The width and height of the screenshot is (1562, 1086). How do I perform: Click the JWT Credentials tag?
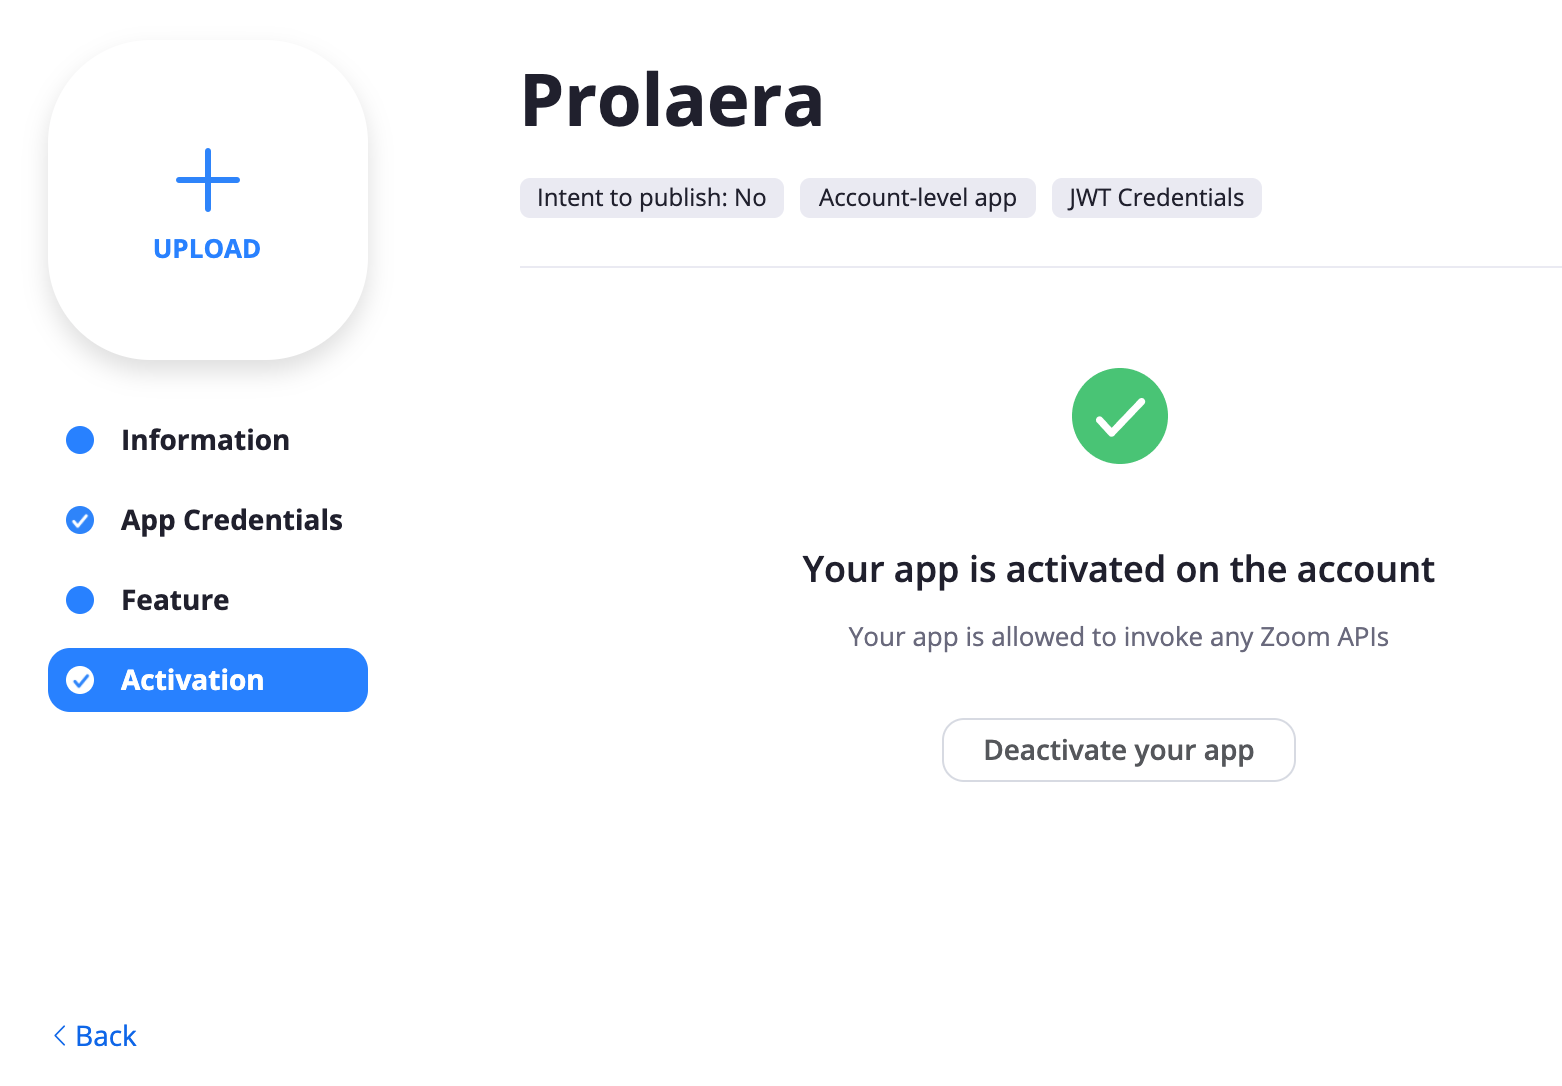pos(1156,198)
